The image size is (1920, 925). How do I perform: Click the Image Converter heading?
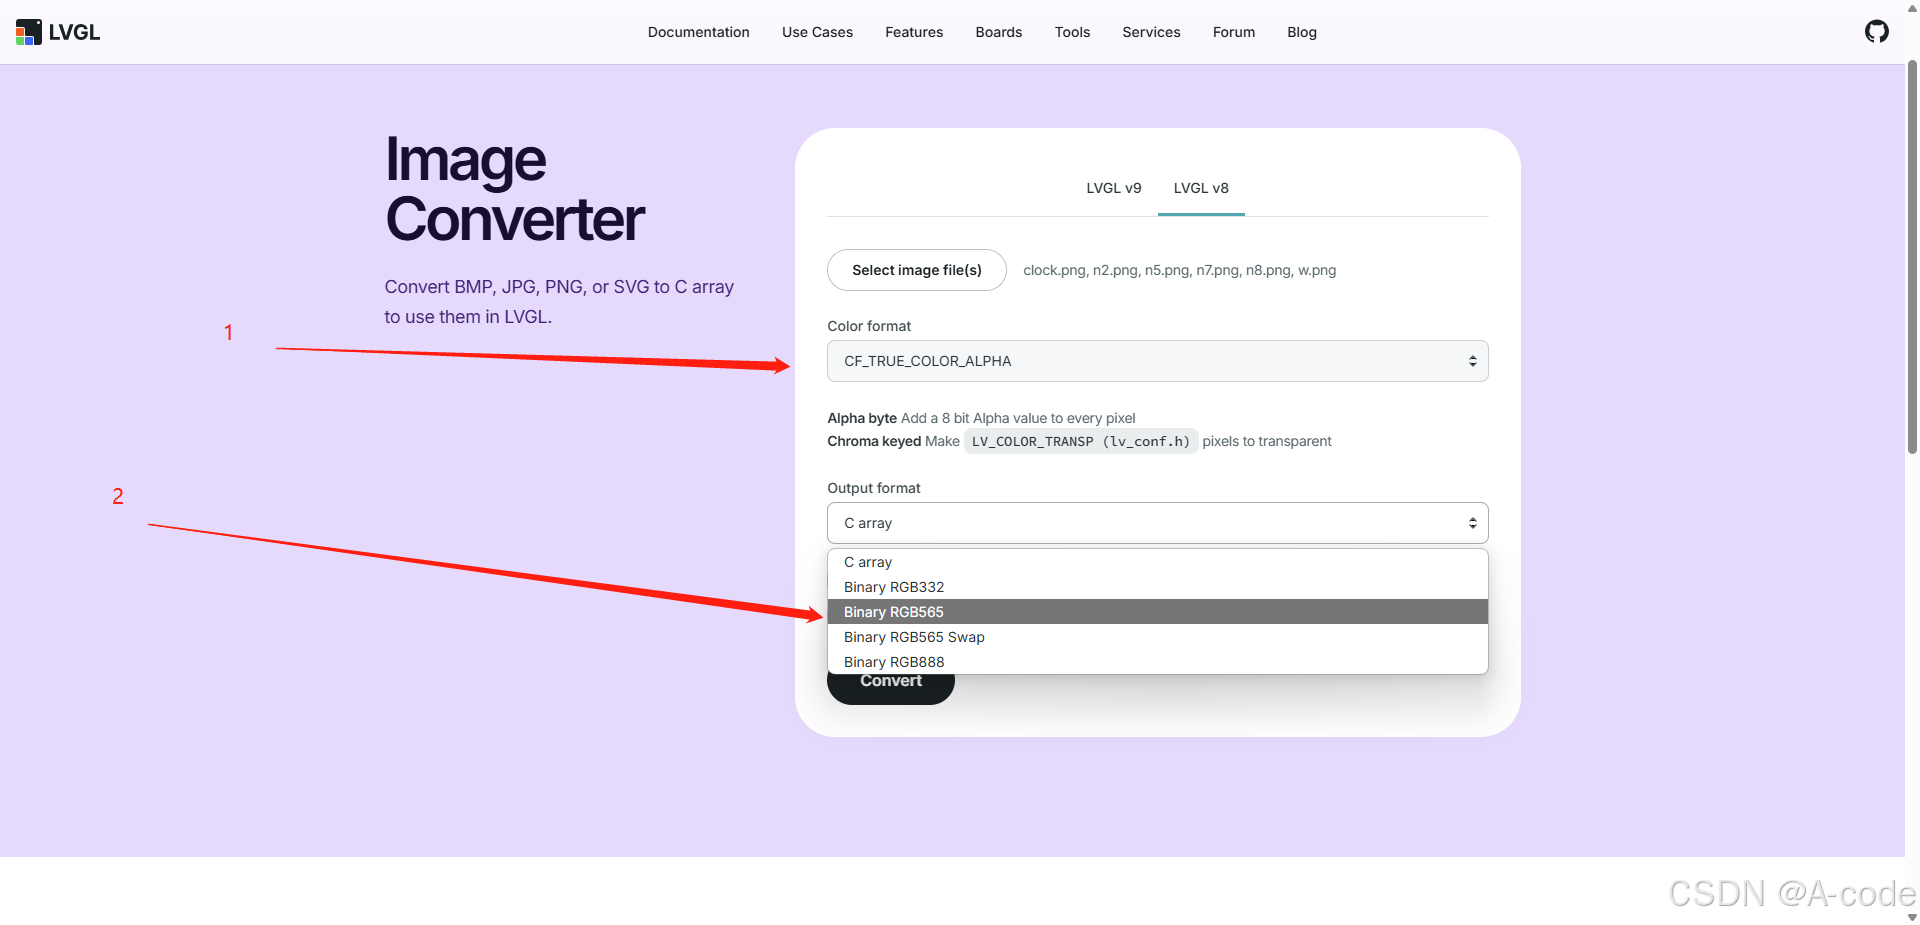coord(514,189)
